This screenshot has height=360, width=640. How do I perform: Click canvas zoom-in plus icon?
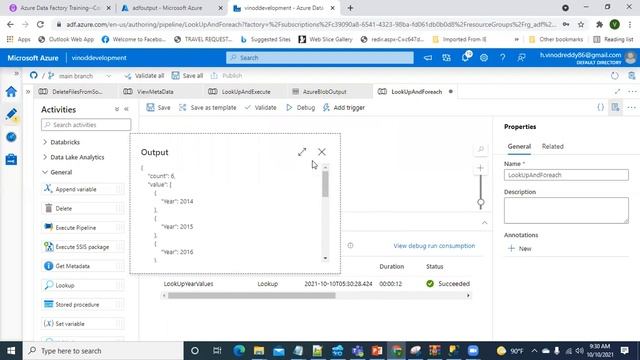pyautogui.click(x=480, y=168)
